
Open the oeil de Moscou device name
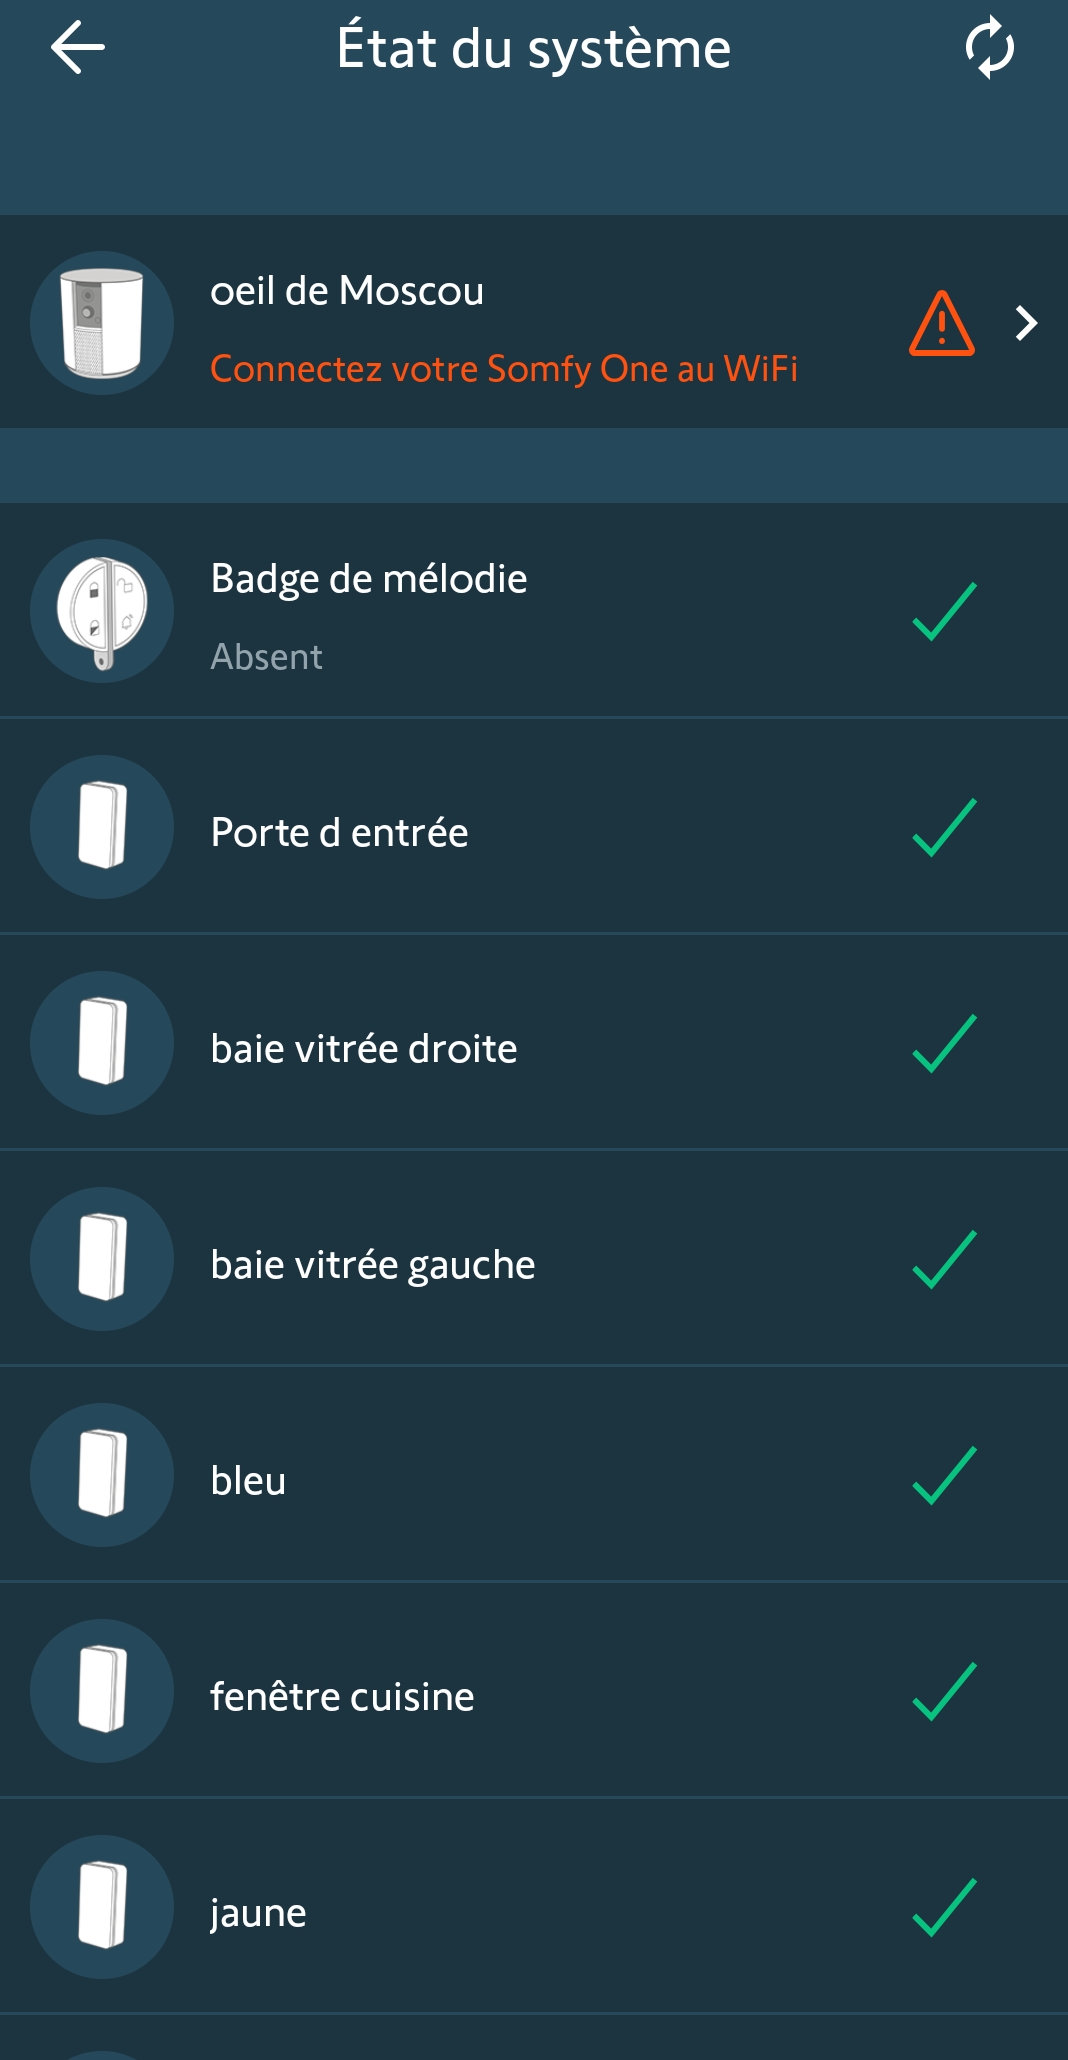pyautogui.click(x=347, y=291)
